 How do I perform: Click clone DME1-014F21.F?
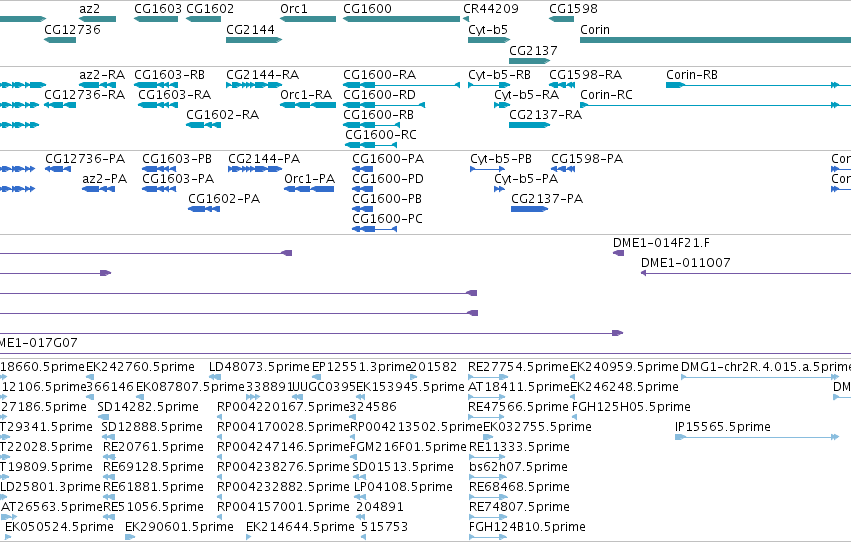(x=618, y=253)
